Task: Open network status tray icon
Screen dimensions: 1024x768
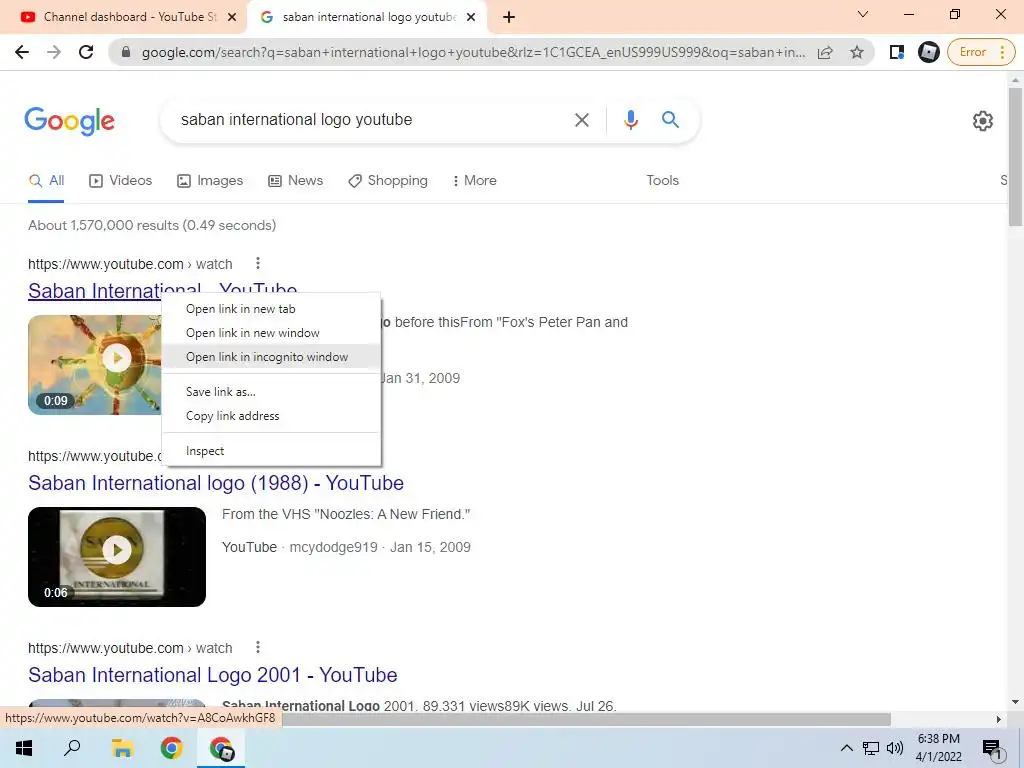Action: pyautogui.click(x=871, y=748)
